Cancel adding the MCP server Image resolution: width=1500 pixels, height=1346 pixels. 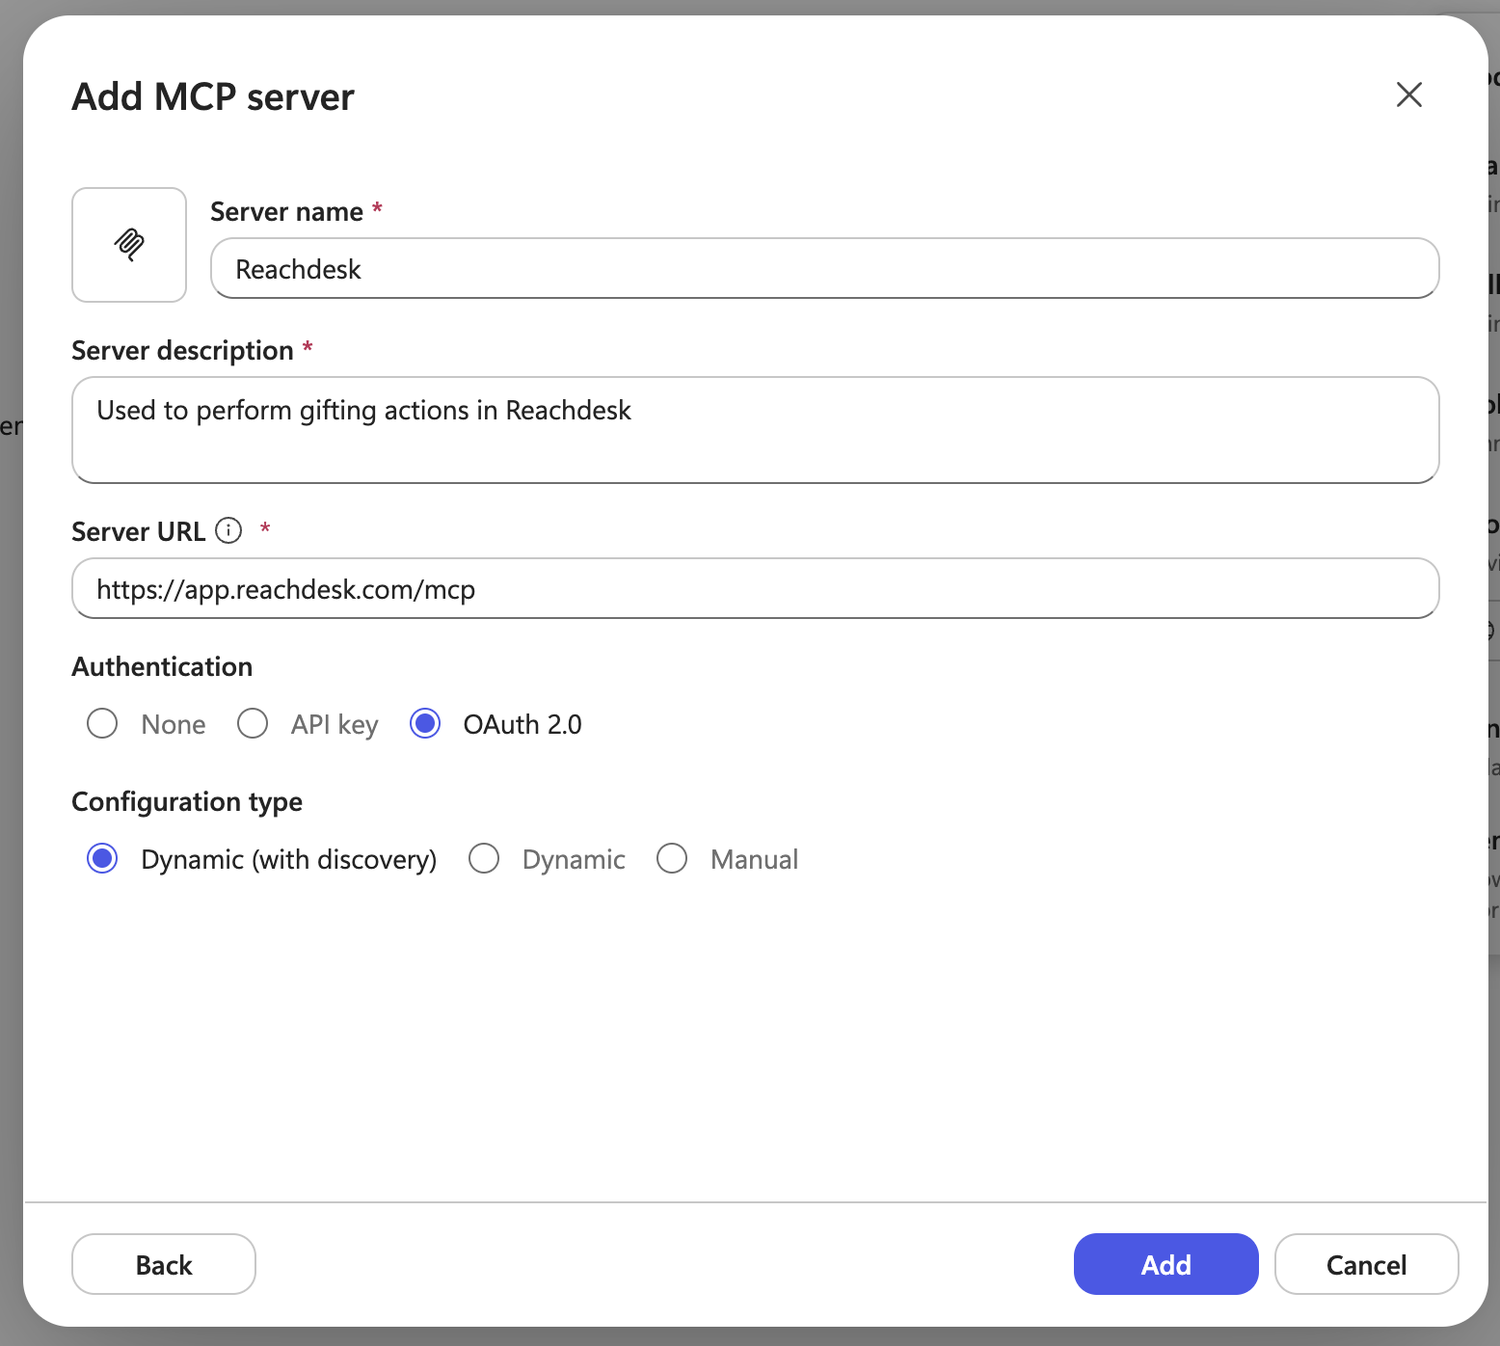point(1366,1264)
